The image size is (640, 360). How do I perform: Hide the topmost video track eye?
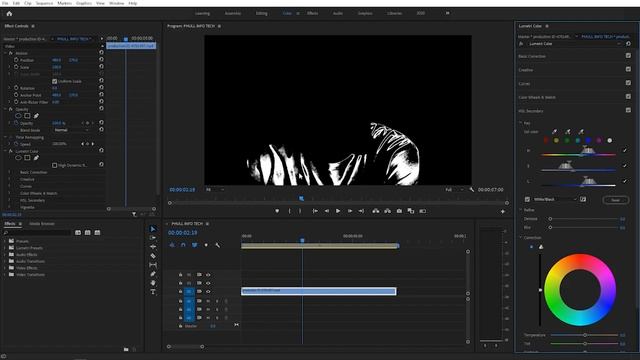point(208,275)
